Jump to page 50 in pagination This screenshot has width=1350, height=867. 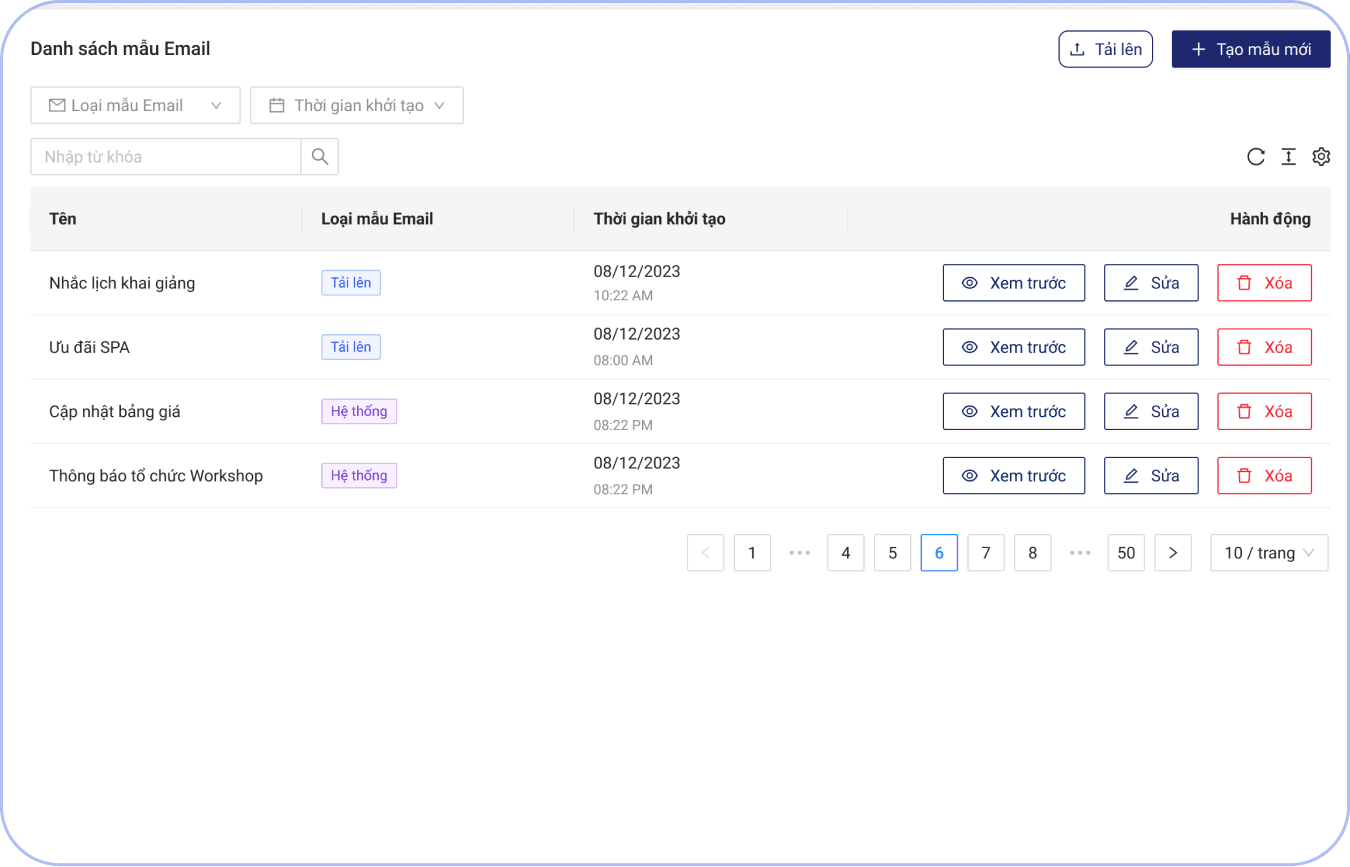coord(1126,553)
